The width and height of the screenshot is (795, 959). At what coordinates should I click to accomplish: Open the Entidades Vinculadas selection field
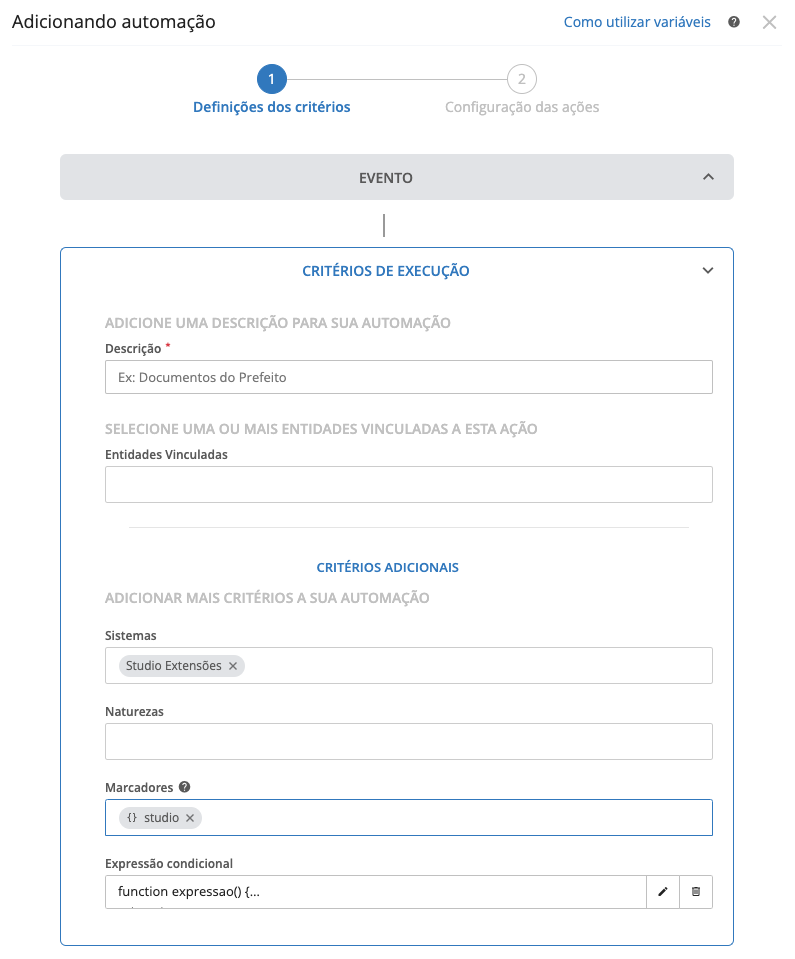point(408,484)
